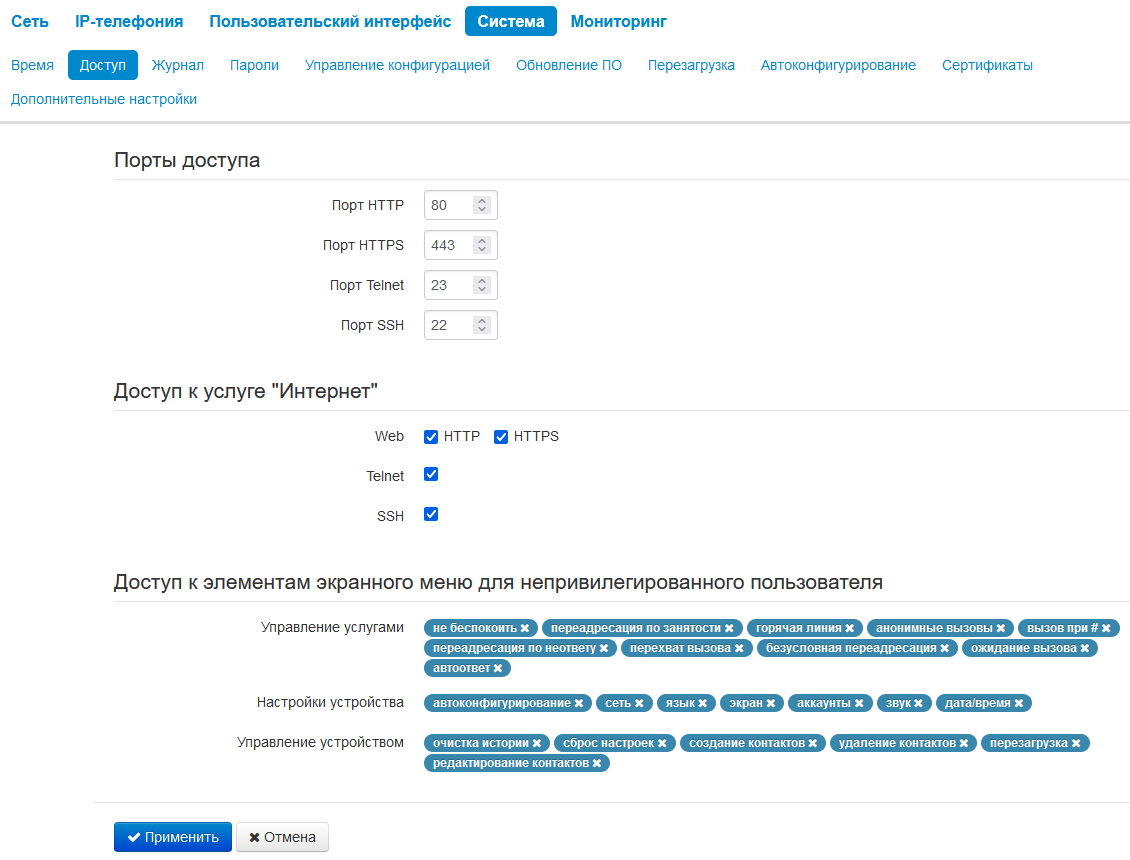1130x860 pixels.
Task: Go to the Перезагрузка tab
Action: click(x=691, y=65)
